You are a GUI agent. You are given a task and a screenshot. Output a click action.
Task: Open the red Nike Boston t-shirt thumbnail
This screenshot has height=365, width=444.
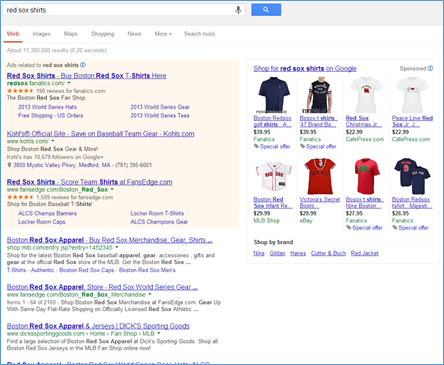[x=367, y=177]
